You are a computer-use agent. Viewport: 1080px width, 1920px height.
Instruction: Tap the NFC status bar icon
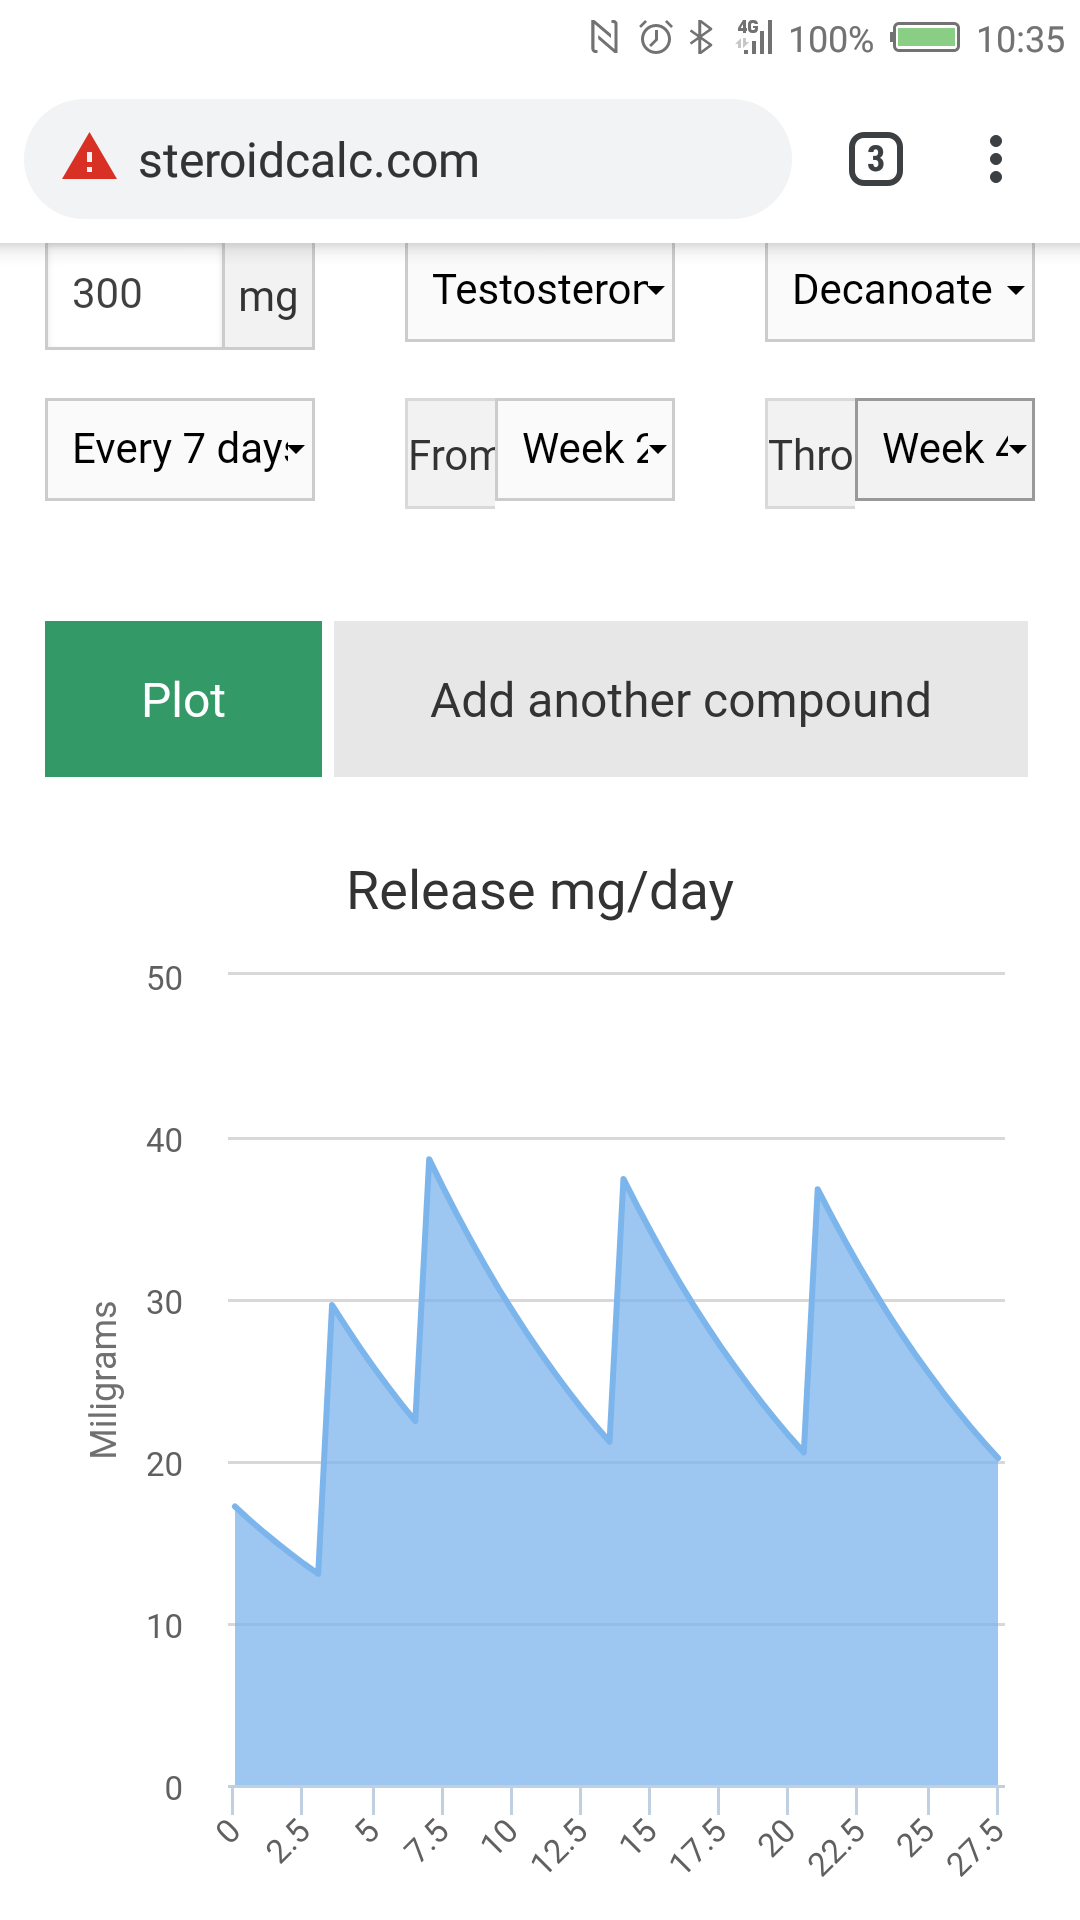tap(604, 39)
